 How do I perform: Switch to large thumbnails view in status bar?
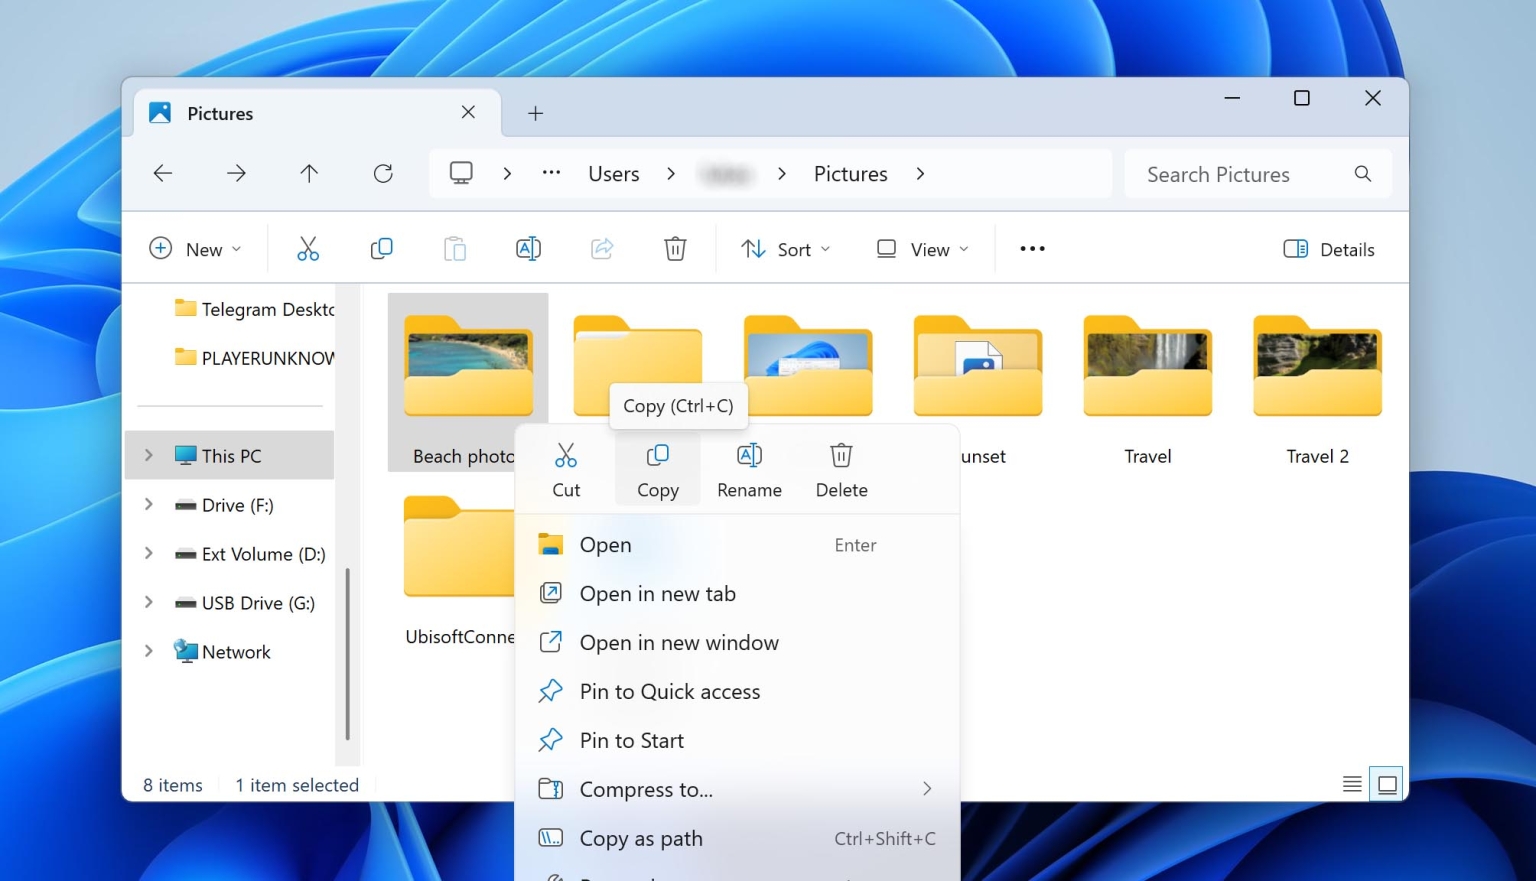1386,784
